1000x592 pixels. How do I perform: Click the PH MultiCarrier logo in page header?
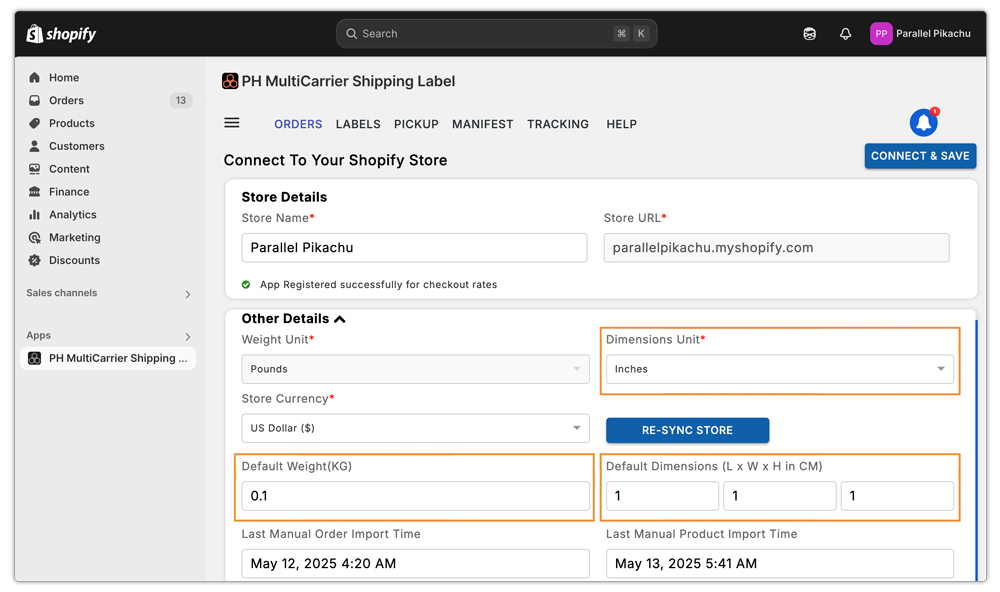coord(230,81)
